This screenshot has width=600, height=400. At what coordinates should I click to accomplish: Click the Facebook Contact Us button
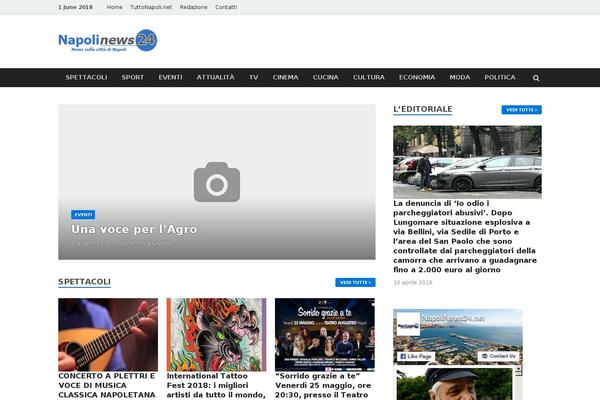click(x=499, y=356)
